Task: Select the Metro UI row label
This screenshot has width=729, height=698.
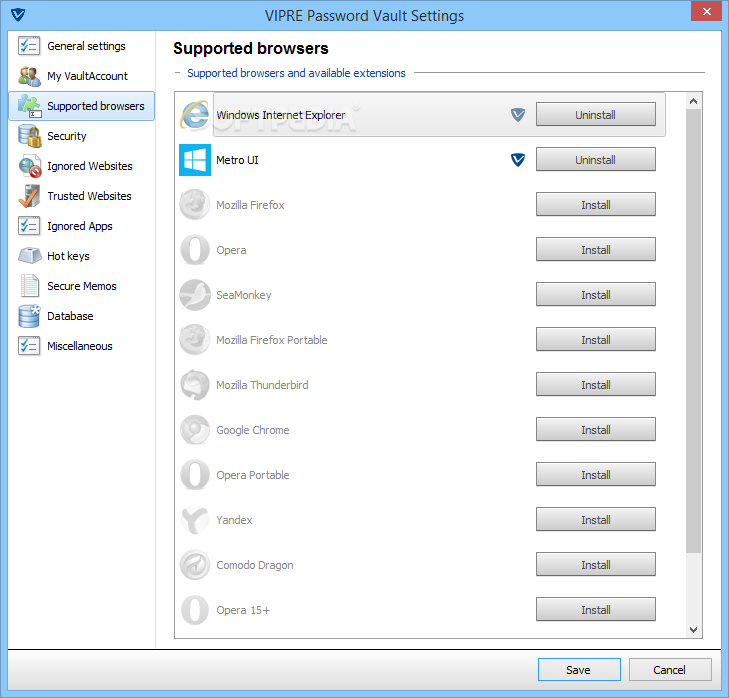Action: (x=237, y=160)
